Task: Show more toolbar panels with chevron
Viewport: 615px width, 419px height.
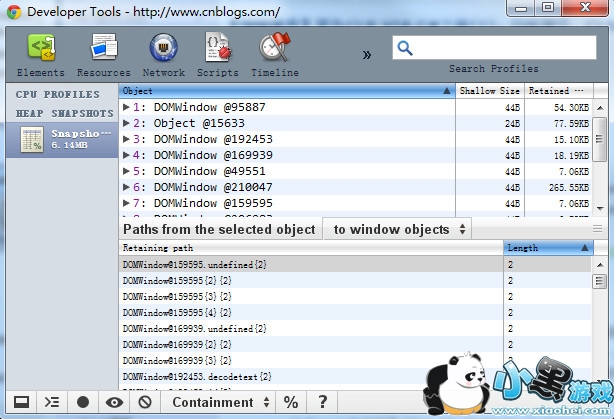Action: [366, 54]
